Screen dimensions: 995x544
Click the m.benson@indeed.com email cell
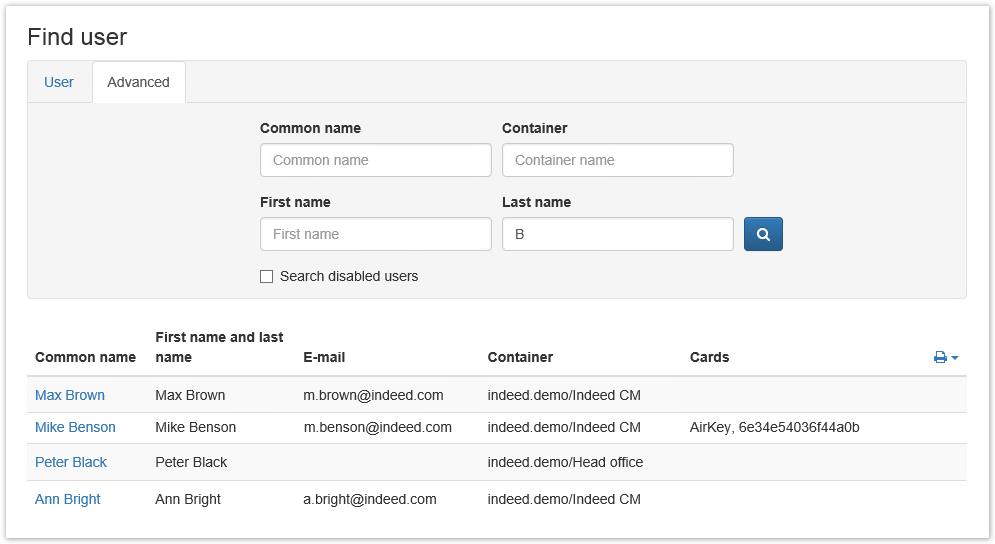coord(377,427)
